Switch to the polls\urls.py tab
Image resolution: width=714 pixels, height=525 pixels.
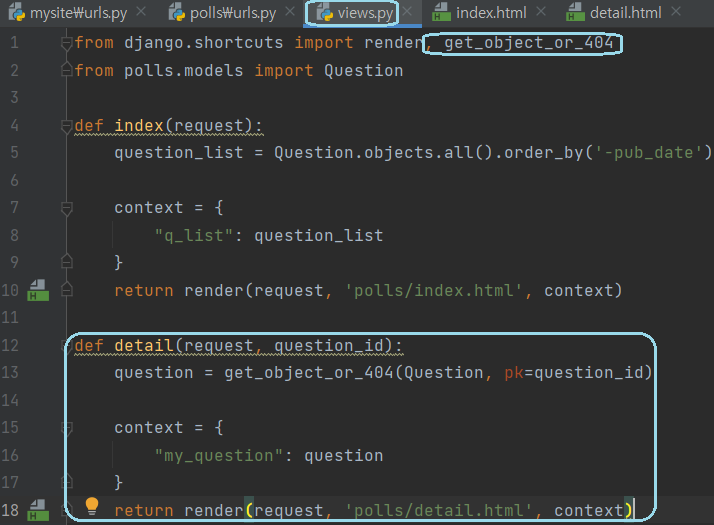pyautogui.click(x=233, y=13)
